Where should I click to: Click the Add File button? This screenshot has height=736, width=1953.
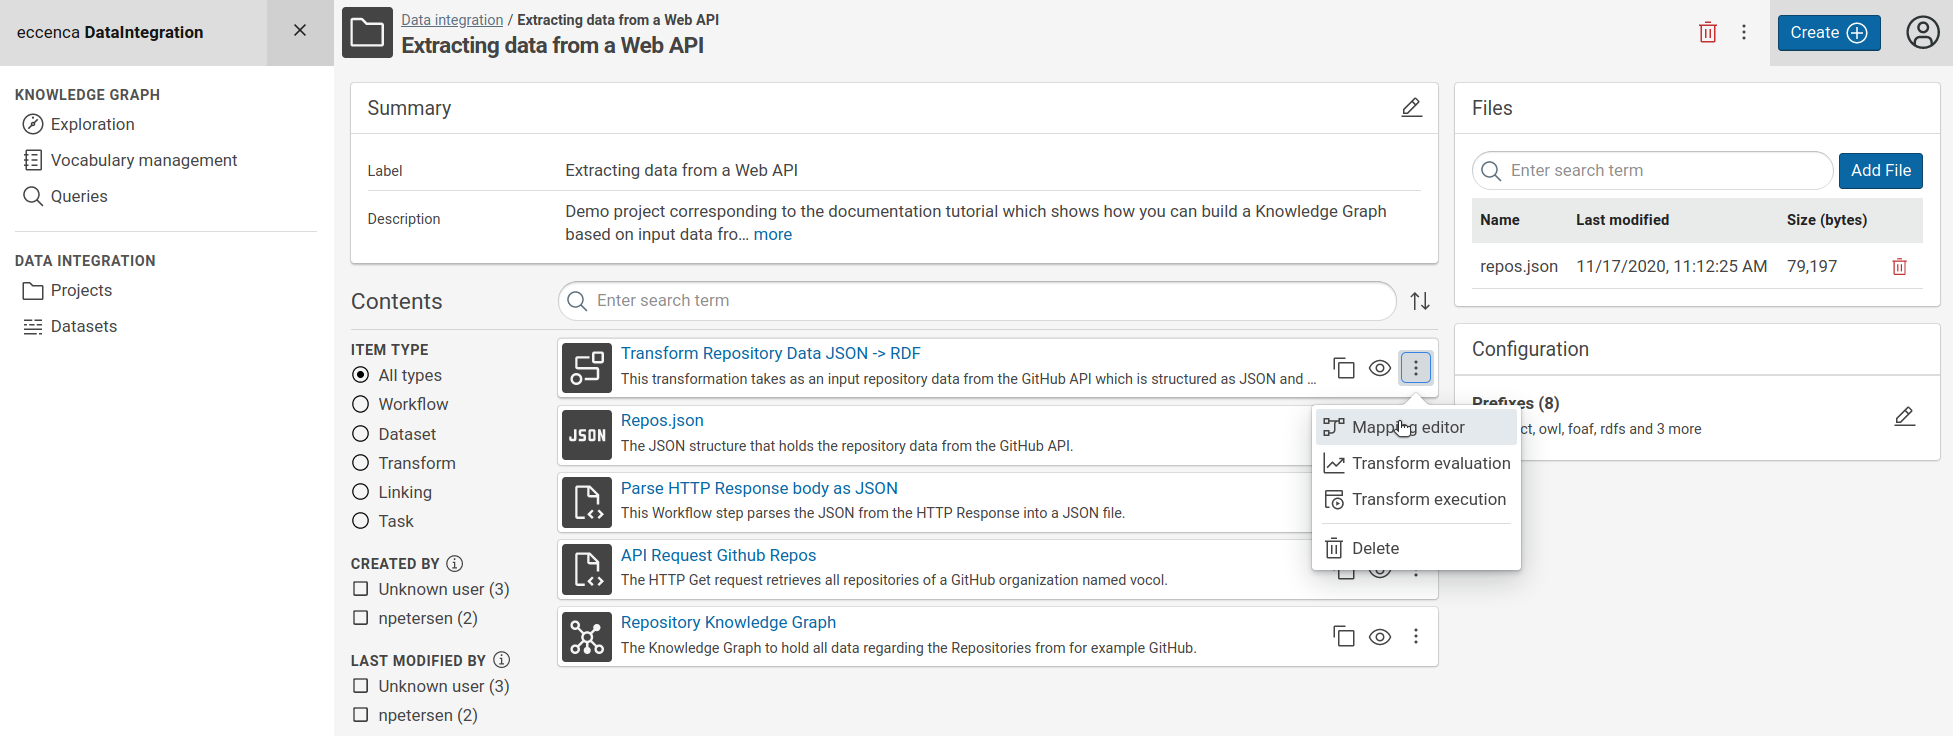[1880, 171]
